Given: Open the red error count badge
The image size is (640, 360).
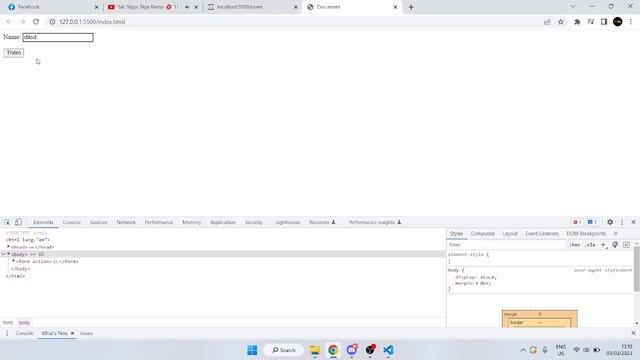Looking at the screenshot, I should click(x=577, y=222).
